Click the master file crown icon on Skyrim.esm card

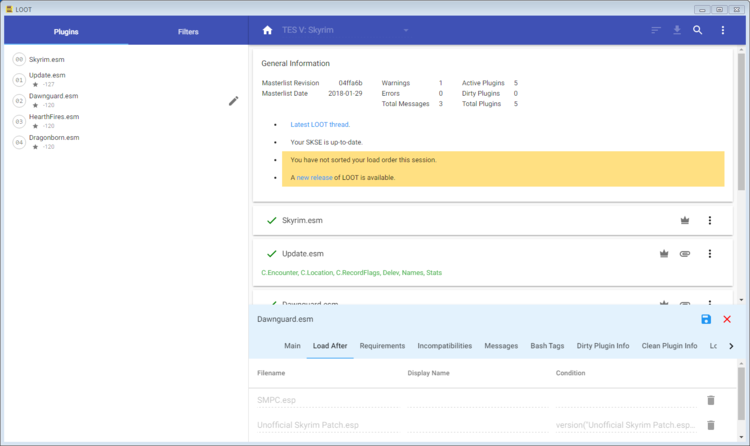pyautogui.click(x=685, y=220)
